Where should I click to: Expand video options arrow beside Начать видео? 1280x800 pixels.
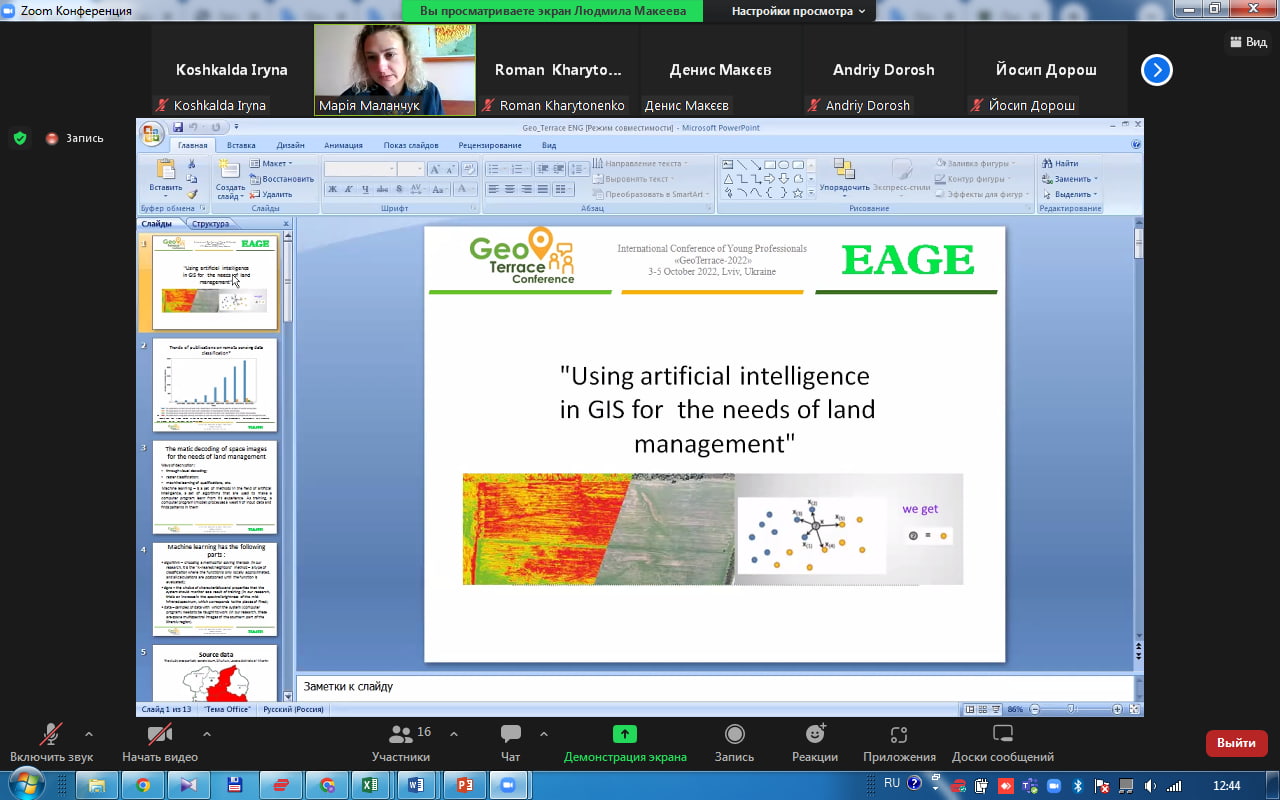tap(207, 734)
